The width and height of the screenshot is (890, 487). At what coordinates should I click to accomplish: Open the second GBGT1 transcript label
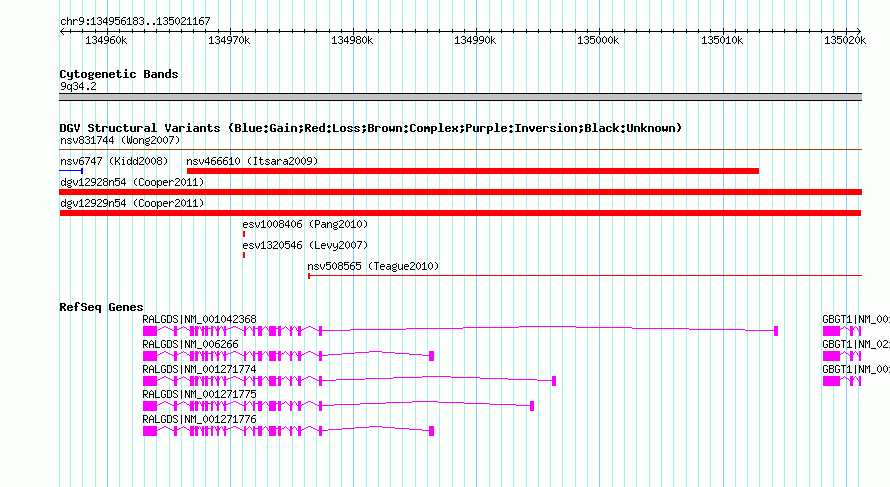pyautogui.click(x=856, y=344)
